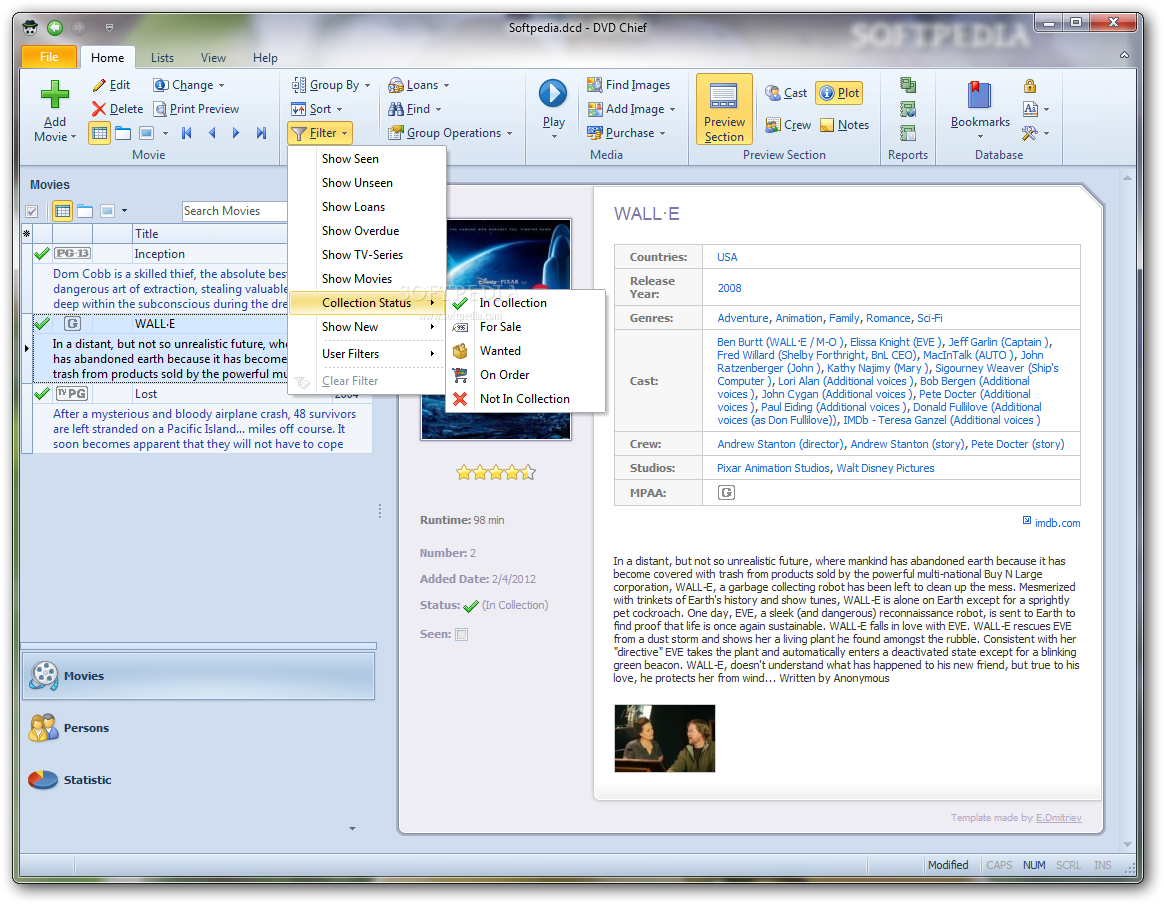
Task: Click the green back arrow in the title bar
Action: [55, 27]
